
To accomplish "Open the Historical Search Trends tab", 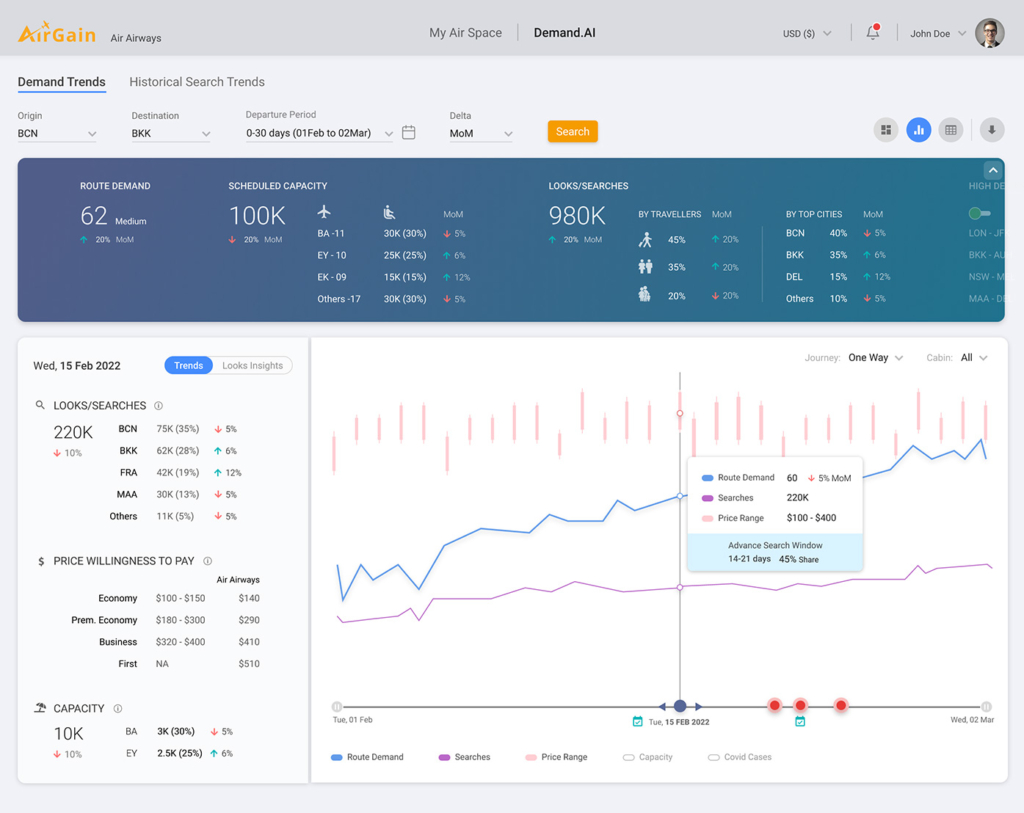I will coord(196,82).
